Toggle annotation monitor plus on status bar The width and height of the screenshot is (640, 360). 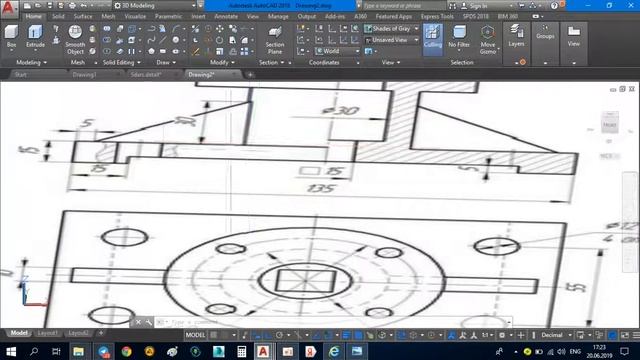[521, 335]
